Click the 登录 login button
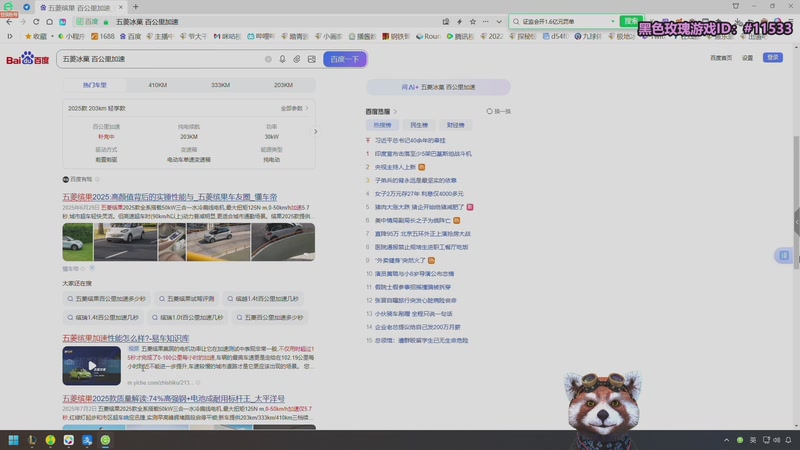The width and height of the screenshot is (800, 450). (773, 58)
